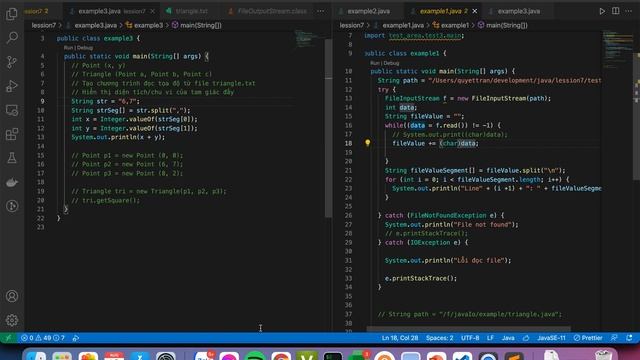Open the Docker view
Viewport: 640px width, 360px height.
coord(12,182)
